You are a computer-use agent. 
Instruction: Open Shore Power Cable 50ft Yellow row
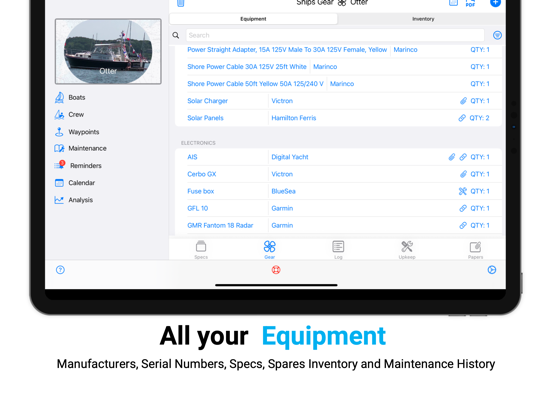pyautogui.click(x=338, y=84)
